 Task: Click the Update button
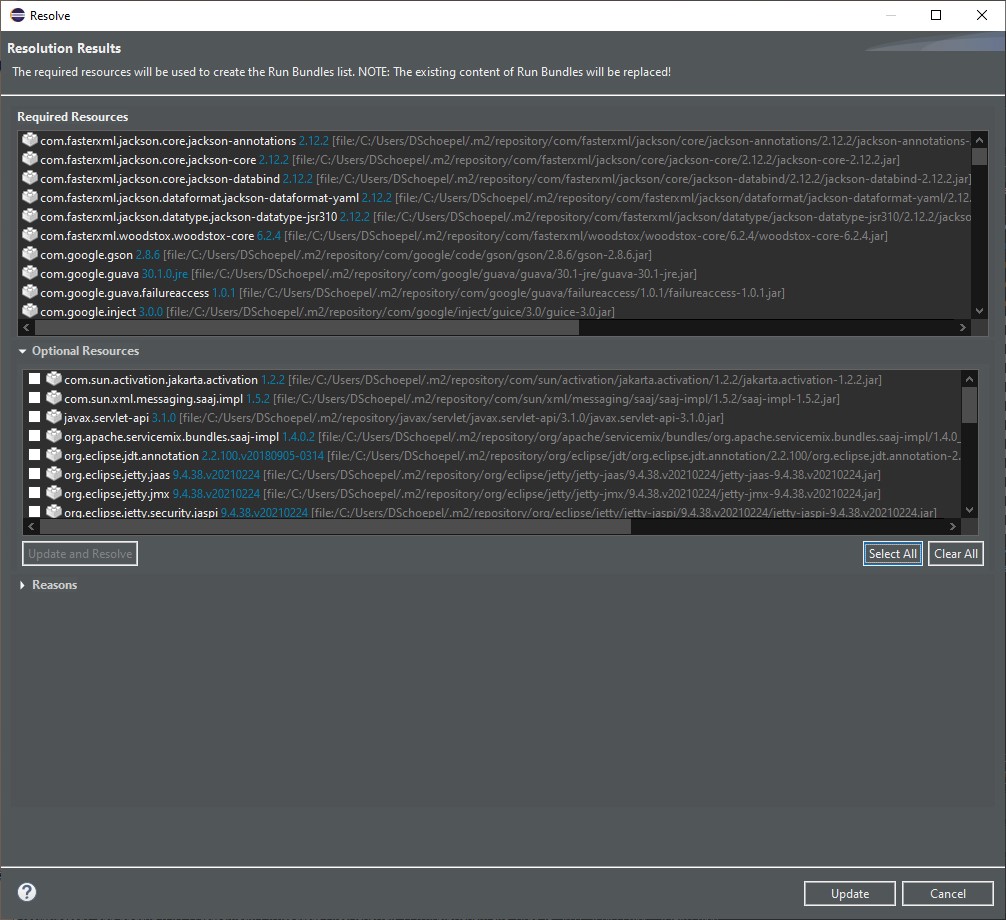849,893
